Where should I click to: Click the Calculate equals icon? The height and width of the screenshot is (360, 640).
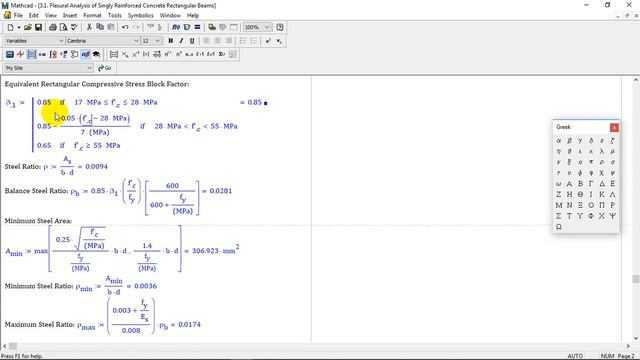(197, 27)
